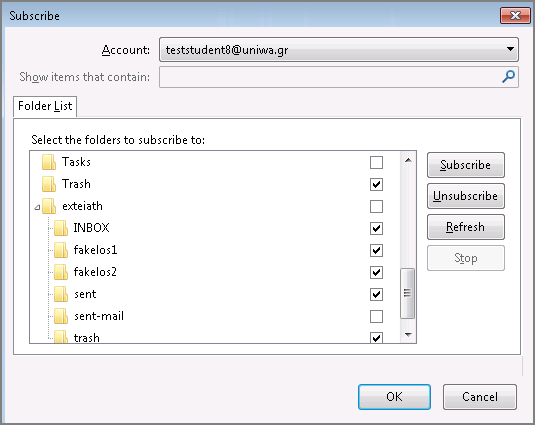Click the exteiath folder icon
This screenshot has height=425, width=535.
point(49,206)
